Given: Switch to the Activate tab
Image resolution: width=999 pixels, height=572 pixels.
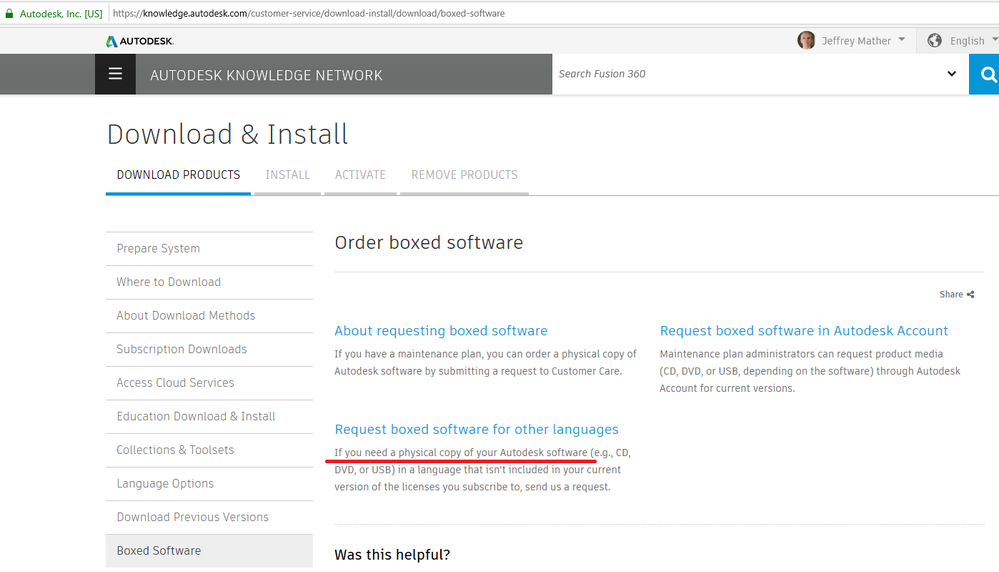Looking at the screenshot, I should pyautogui.click(x=360, y=175).
